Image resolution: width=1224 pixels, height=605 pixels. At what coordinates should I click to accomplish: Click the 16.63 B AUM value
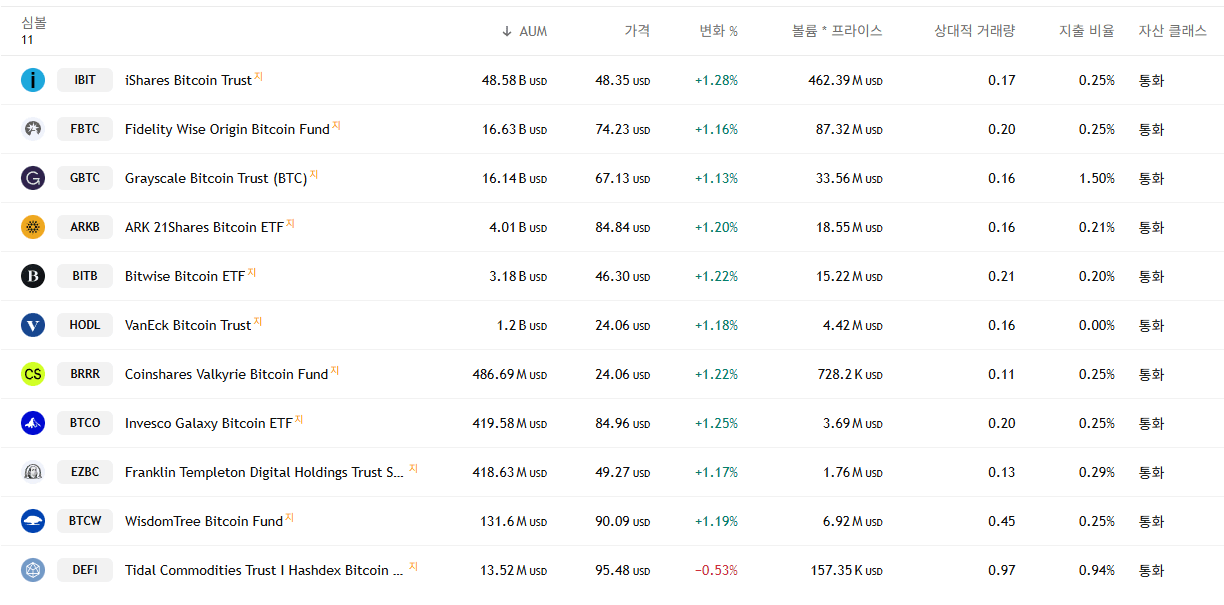[x=514, y=129]
